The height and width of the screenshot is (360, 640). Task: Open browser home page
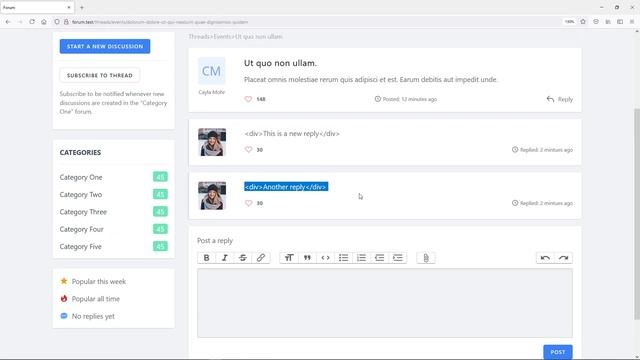[44, 22]
